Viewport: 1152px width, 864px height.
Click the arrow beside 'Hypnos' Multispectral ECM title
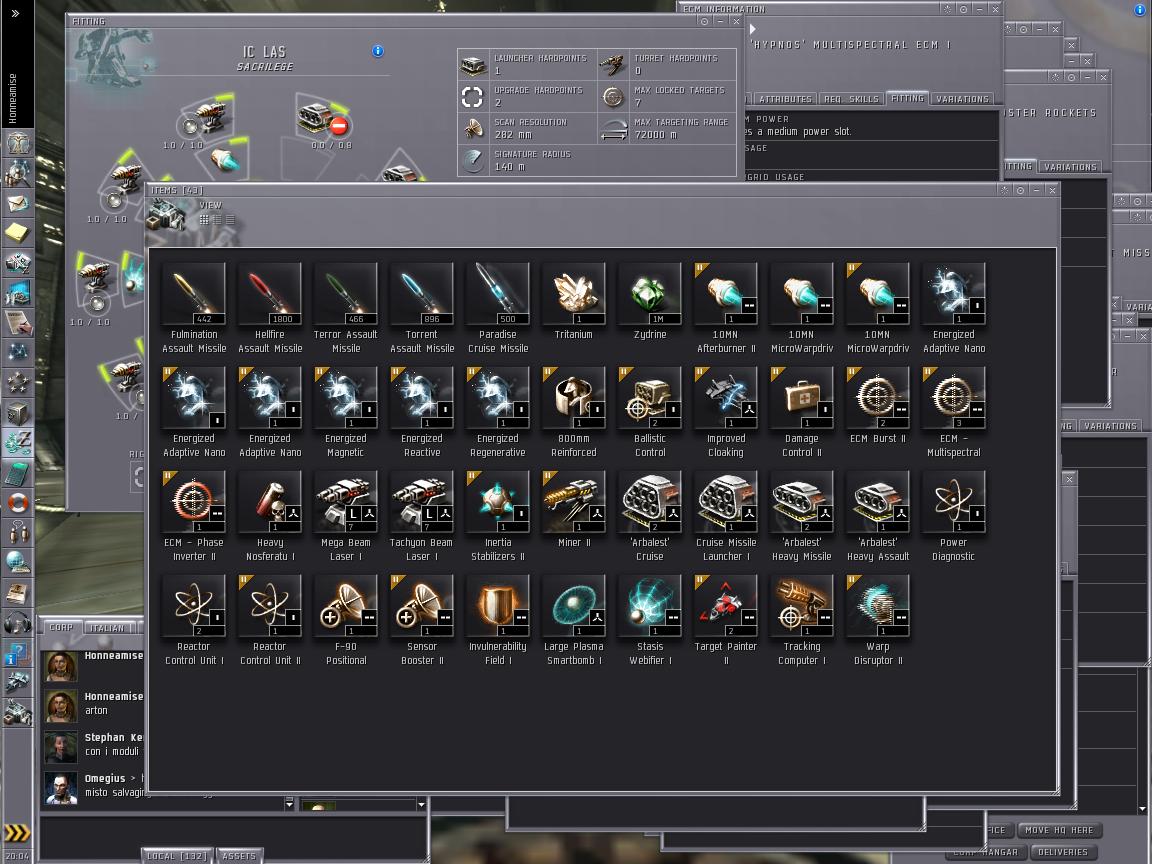click(752, 29)
